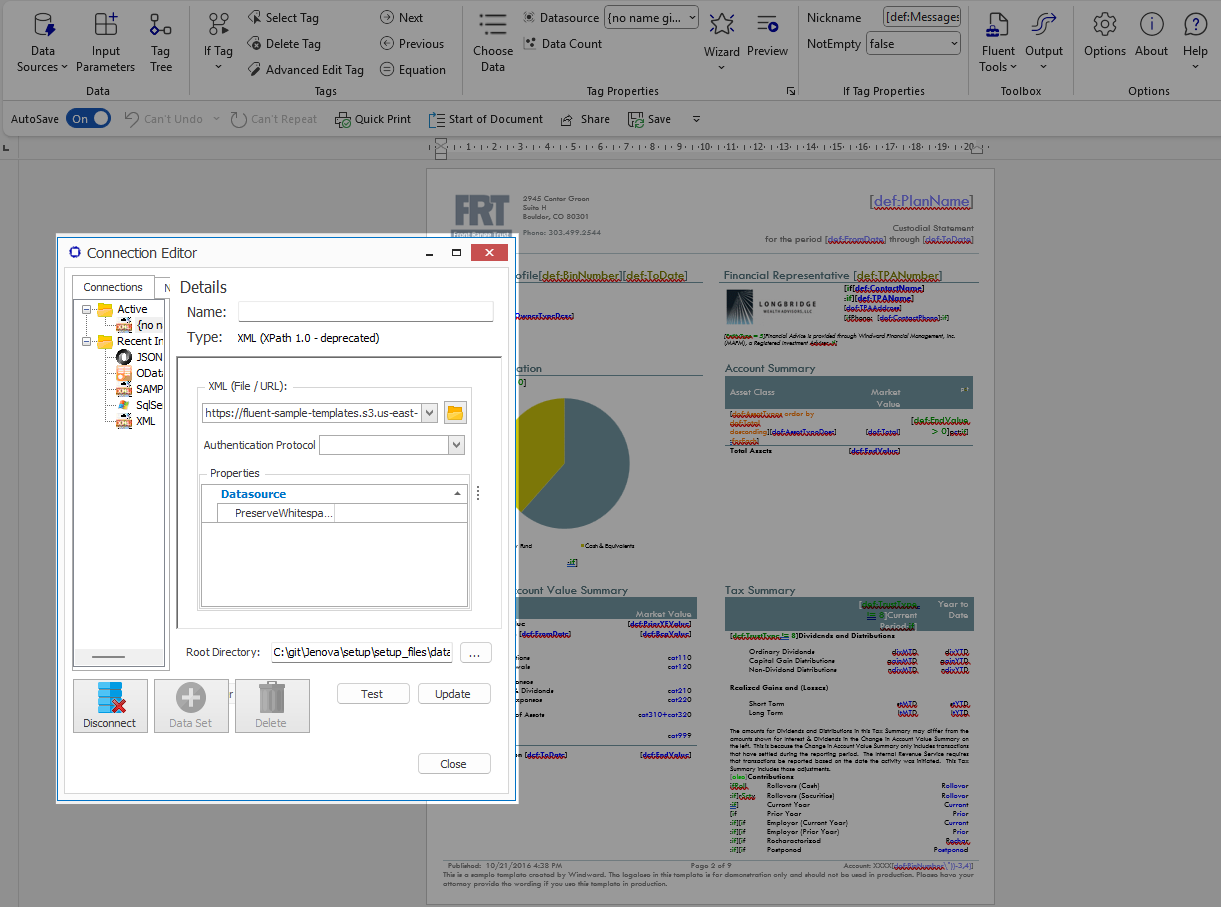Screen dimensions: 1221x907
Task: Select the SAMP recent connection
Action: point(139,389)
